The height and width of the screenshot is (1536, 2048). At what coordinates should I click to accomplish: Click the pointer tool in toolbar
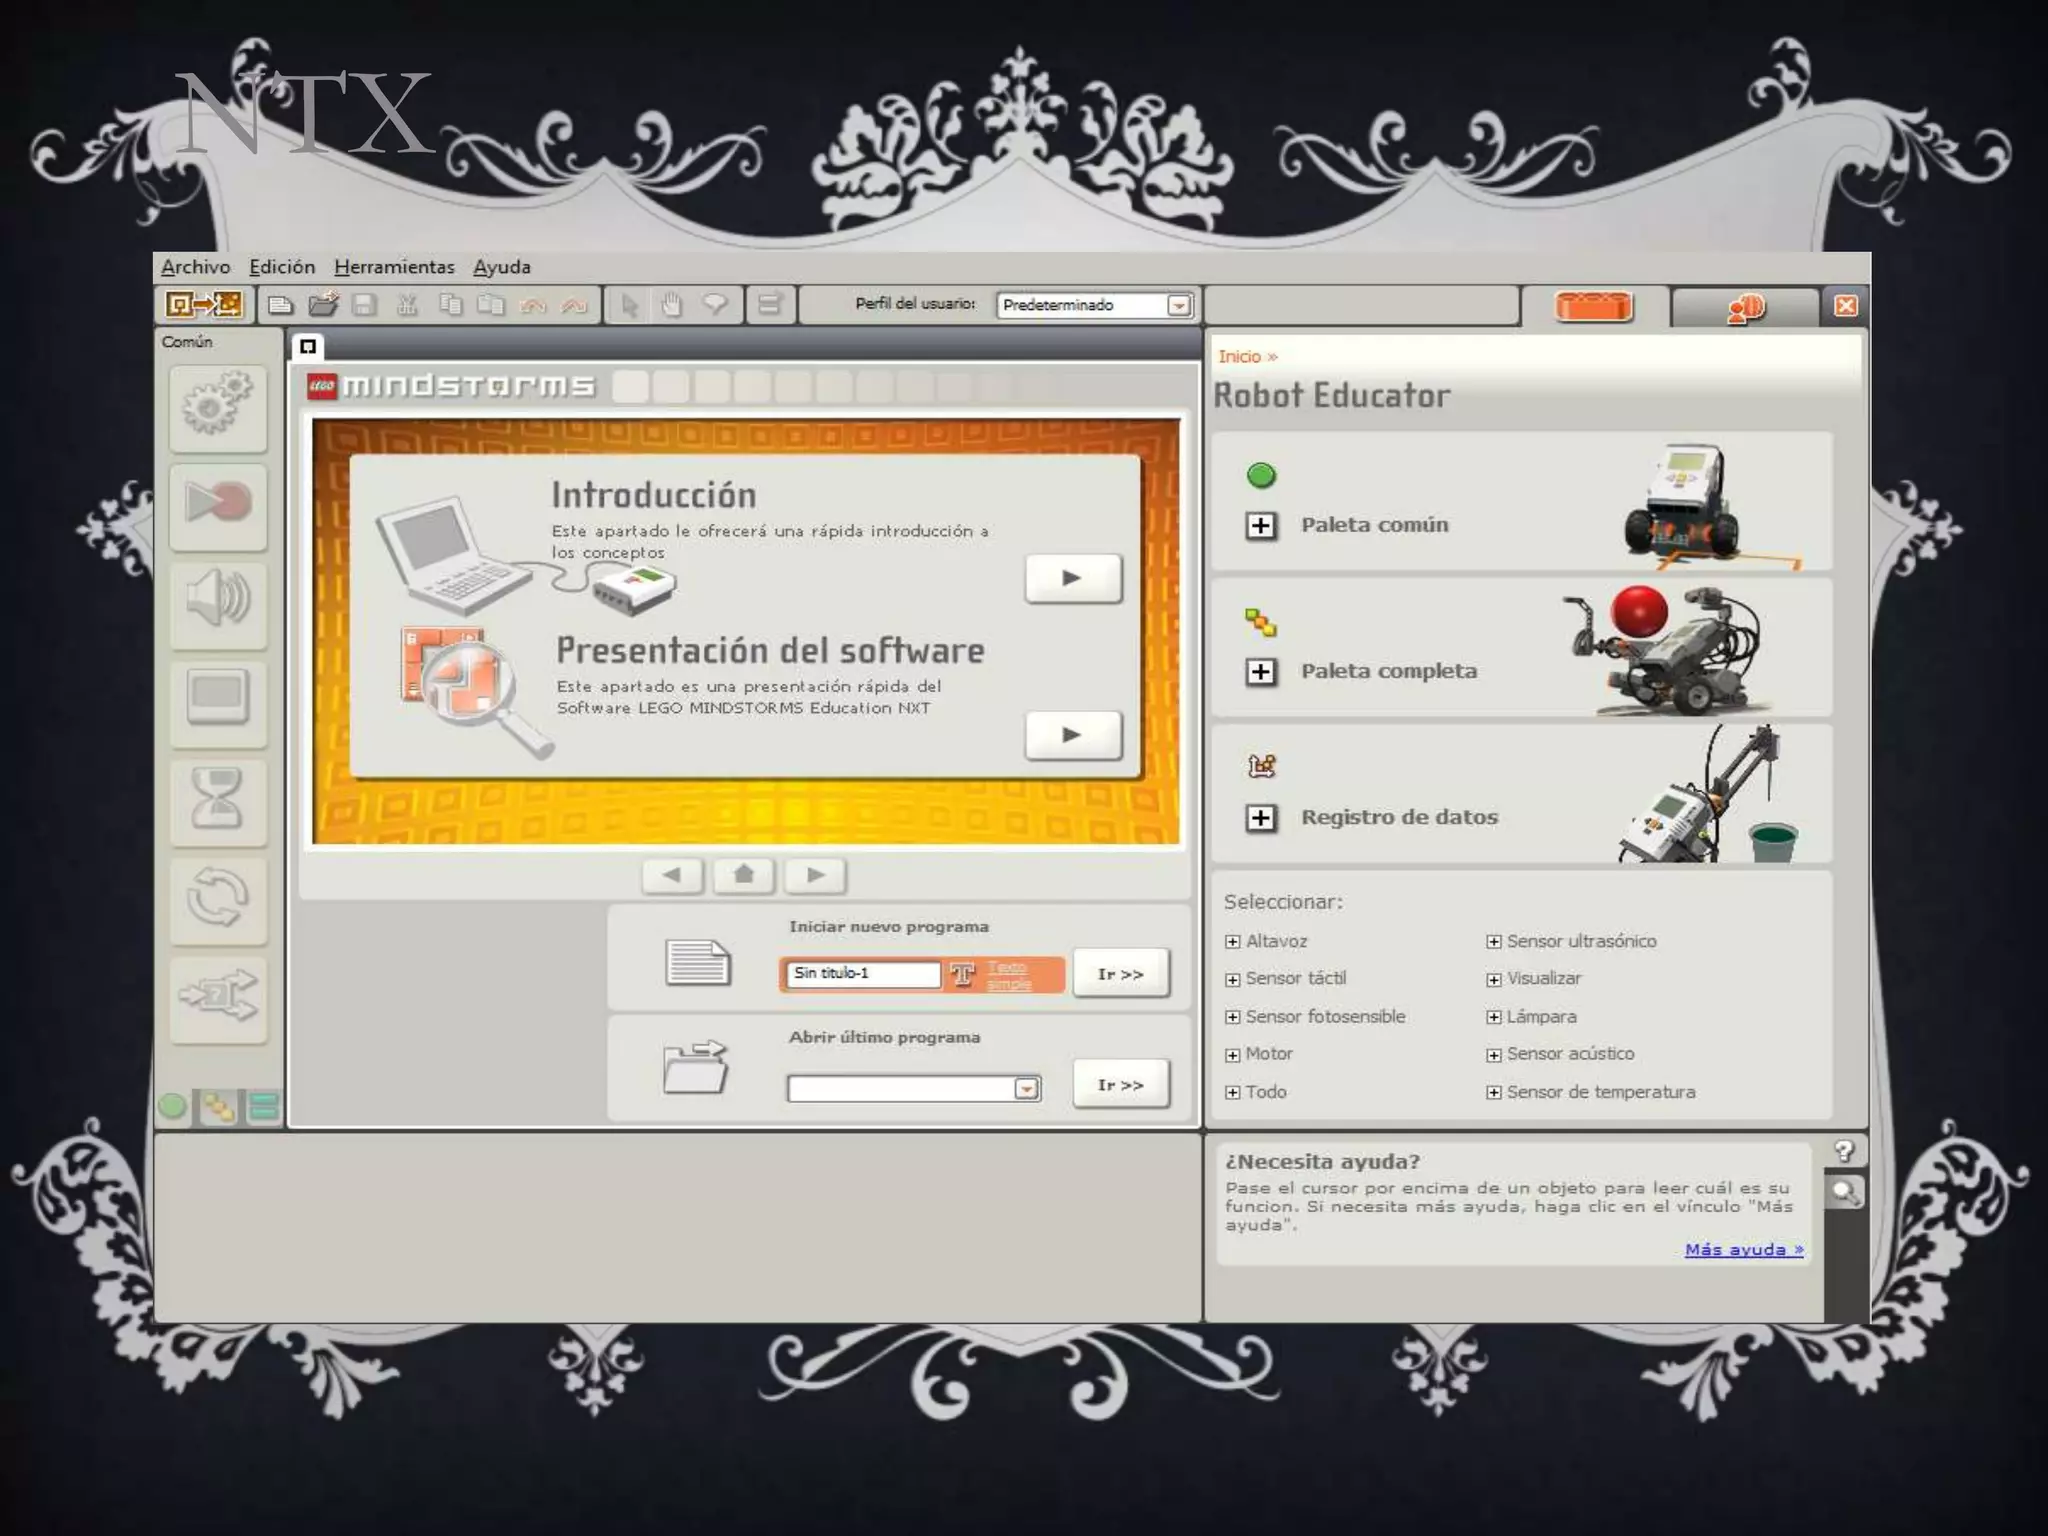click(x=629, y=305)
